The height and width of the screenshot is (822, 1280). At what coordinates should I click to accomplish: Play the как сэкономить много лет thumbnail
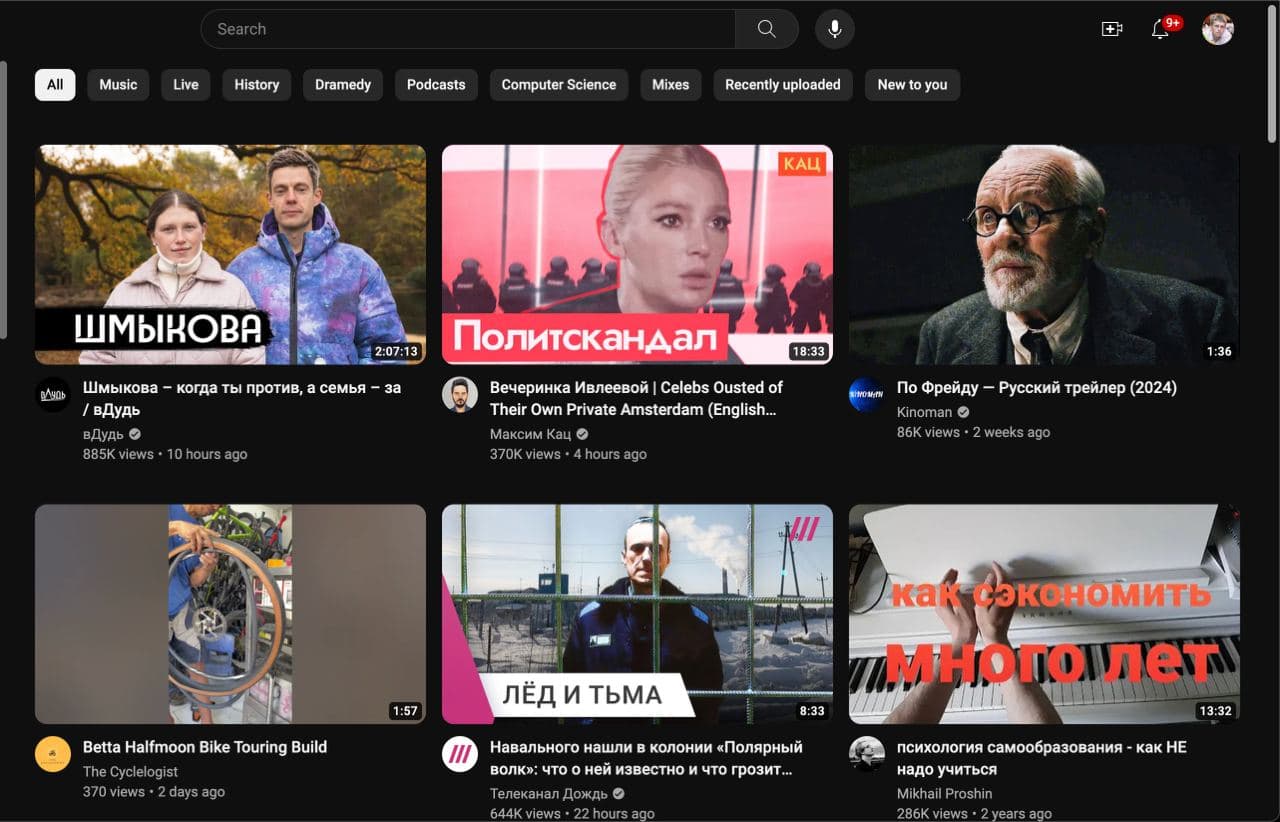pyautogui.click(x=1044, y=614)
